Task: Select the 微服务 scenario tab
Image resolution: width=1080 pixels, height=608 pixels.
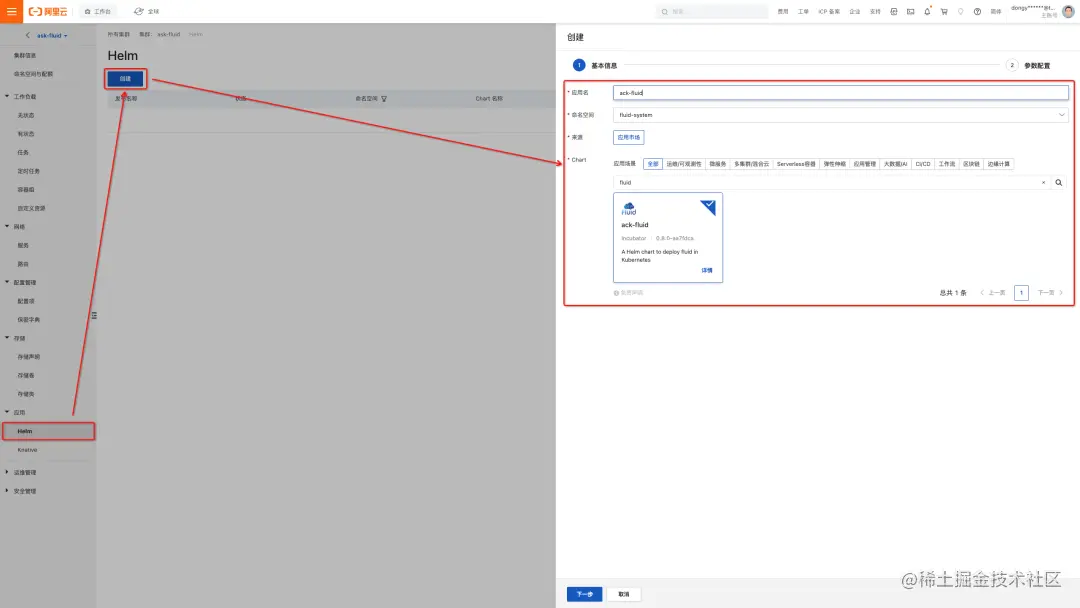Action: tap(718, 164)
